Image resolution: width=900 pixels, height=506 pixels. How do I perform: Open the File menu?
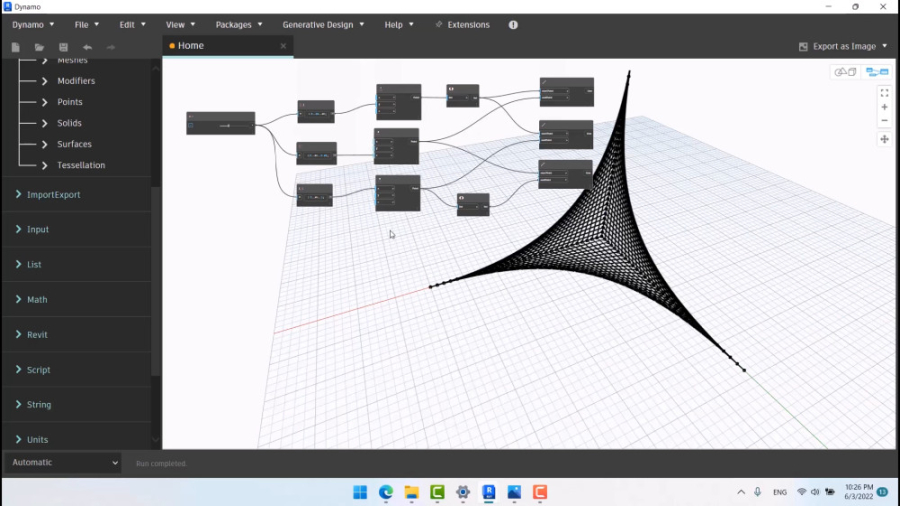coord(87,25)
